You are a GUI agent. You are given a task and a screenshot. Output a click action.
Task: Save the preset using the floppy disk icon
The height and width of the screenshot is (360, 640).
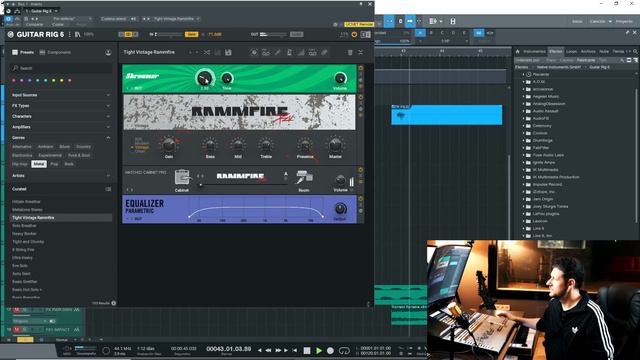(229, 52)
